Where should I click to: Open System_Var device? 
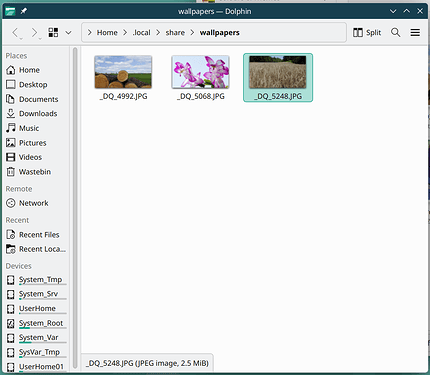tap(37, 338)
